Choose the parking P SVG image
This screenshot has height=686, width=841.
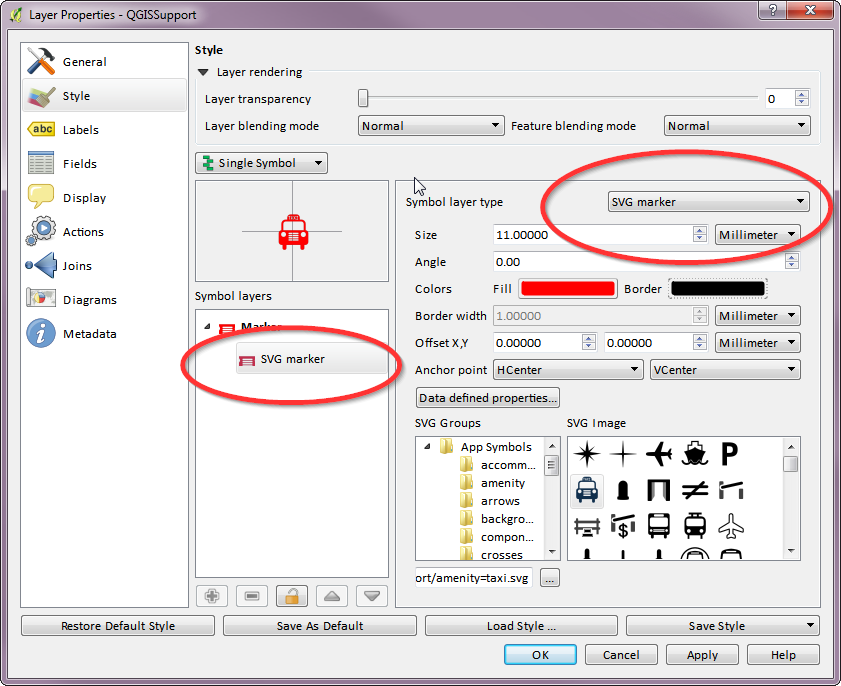pyautogui.click(x=730, y=454)
